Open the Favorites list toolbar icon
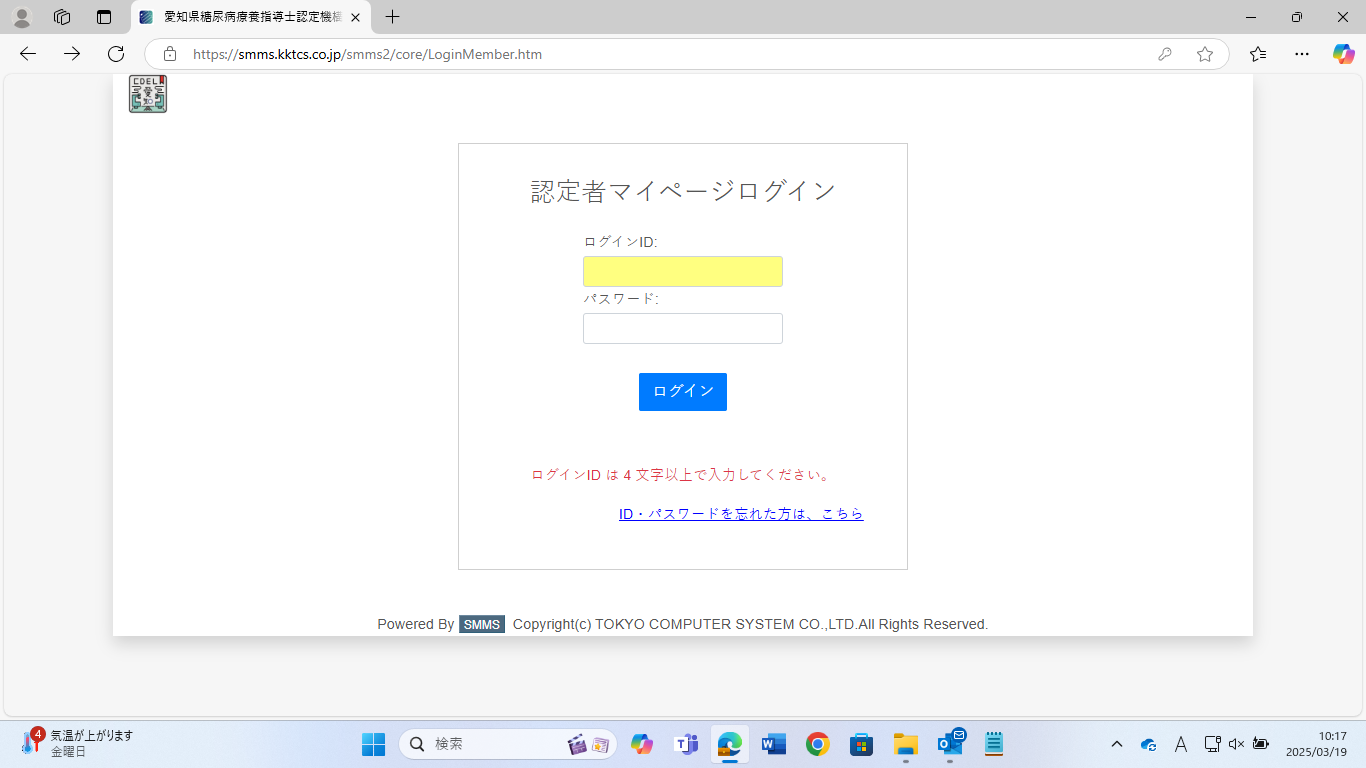 (1258, 54)
